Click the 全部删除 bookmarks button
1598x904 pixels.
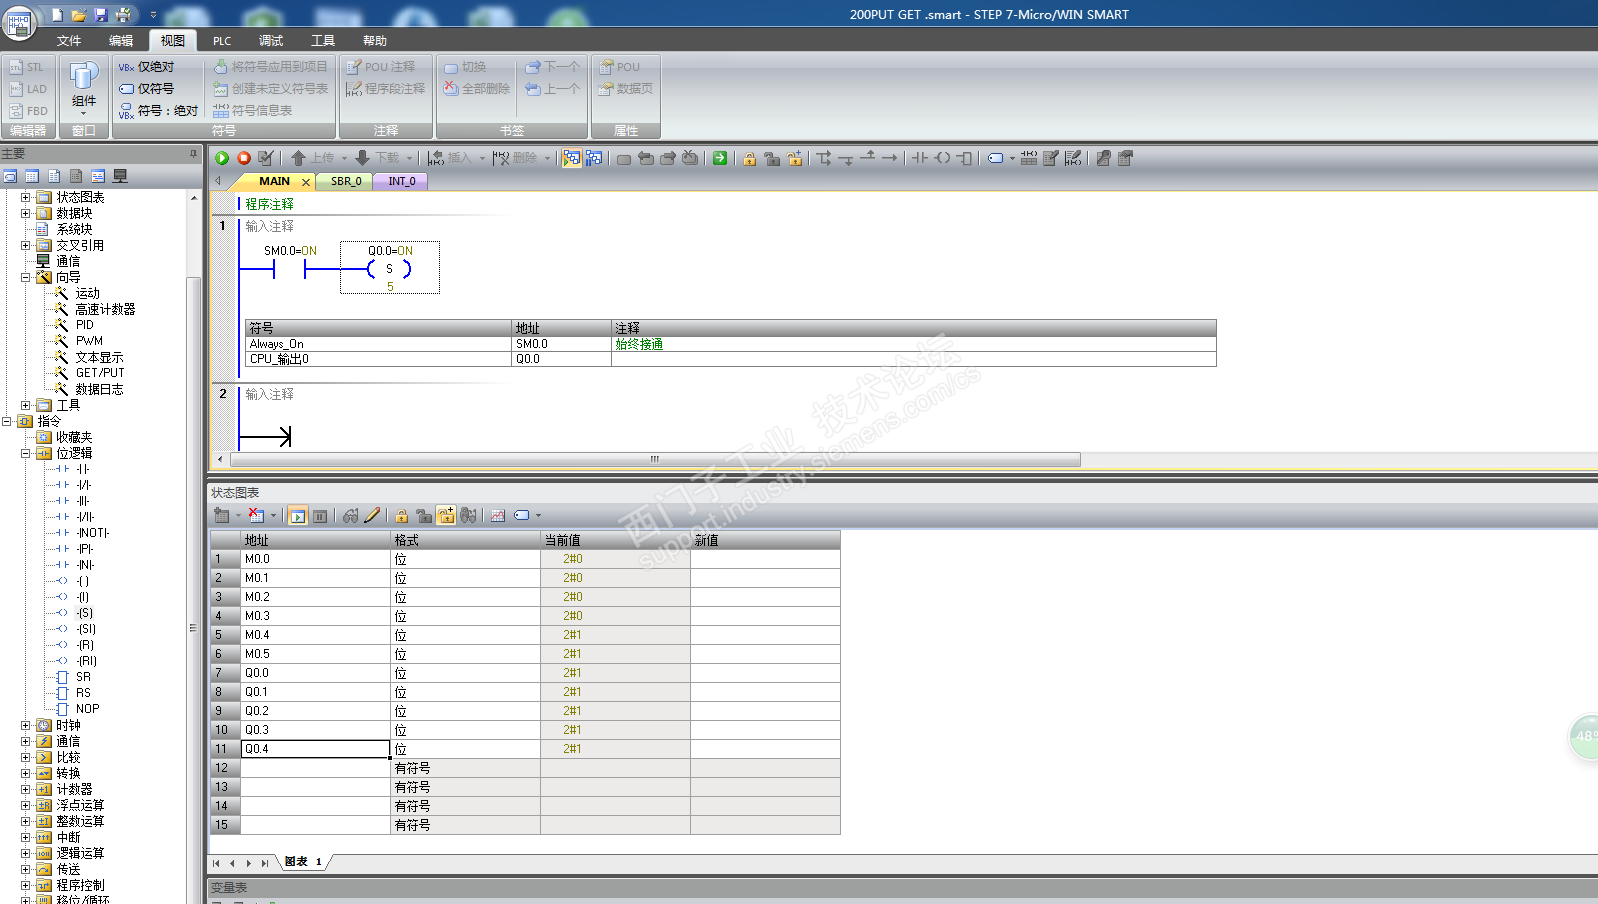point(476,89)
